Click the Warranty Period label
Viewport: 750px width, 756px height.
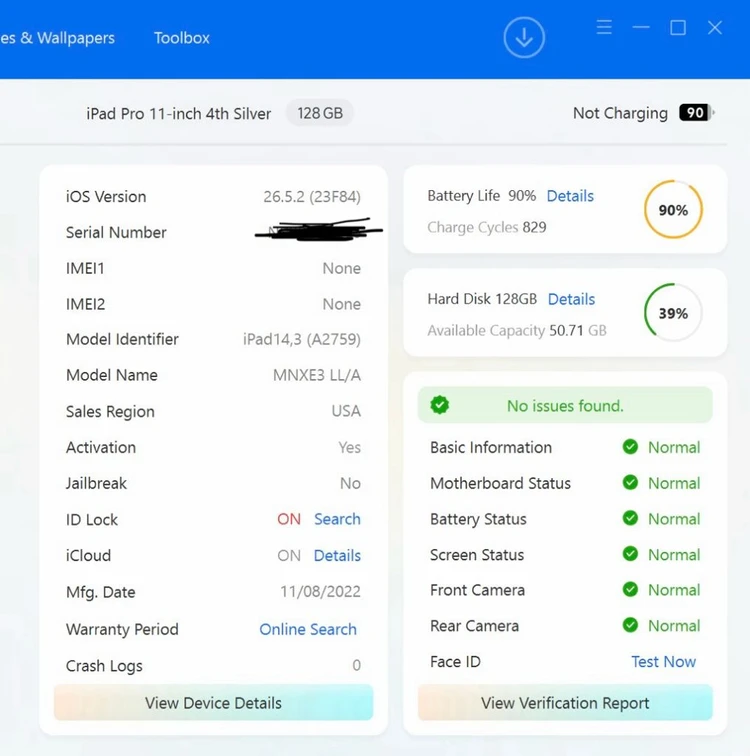point(122,629)
